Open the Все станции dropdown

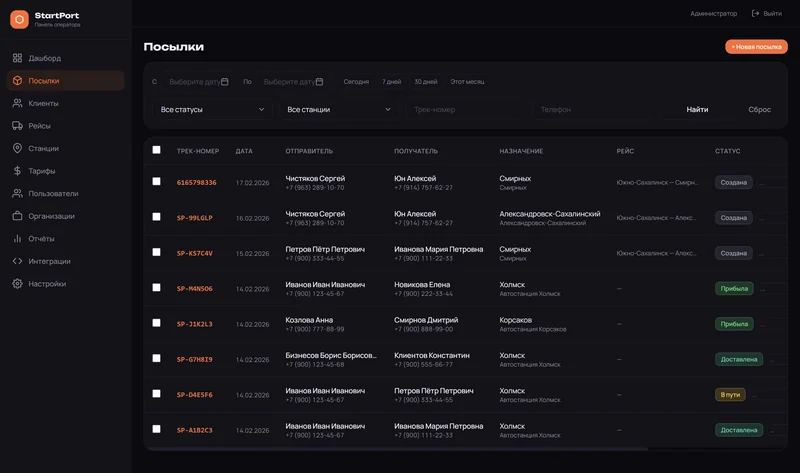(x=339, y=110)
